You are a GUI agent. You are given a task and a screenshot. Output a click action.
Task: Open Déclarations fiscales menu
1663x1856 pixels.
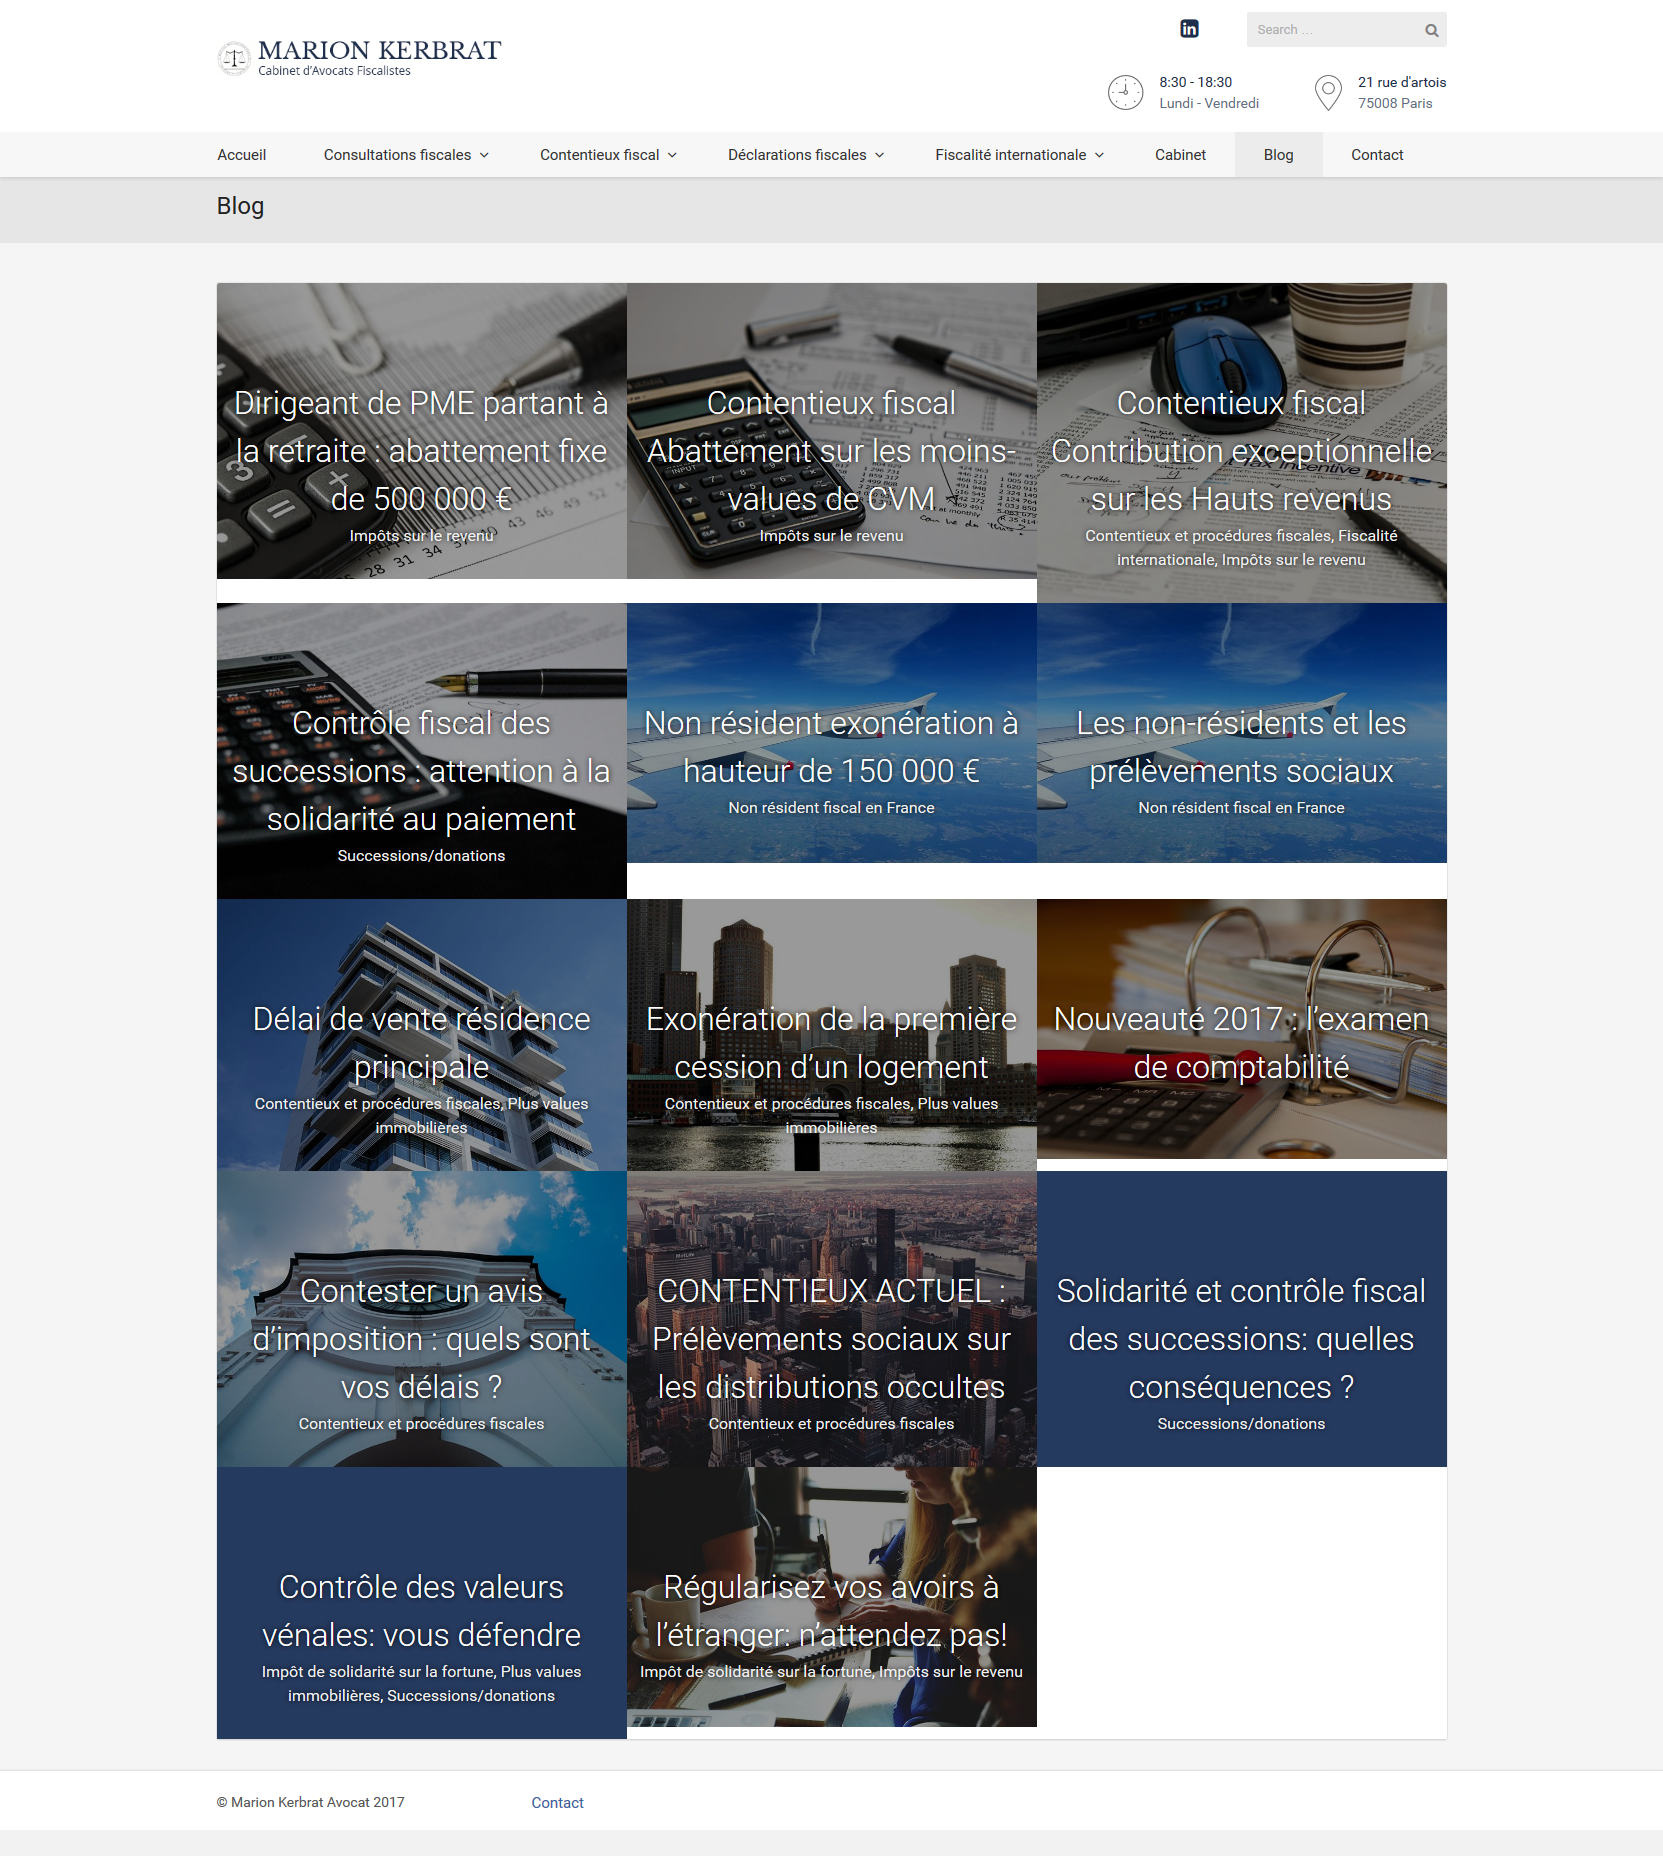click(797, 155)
